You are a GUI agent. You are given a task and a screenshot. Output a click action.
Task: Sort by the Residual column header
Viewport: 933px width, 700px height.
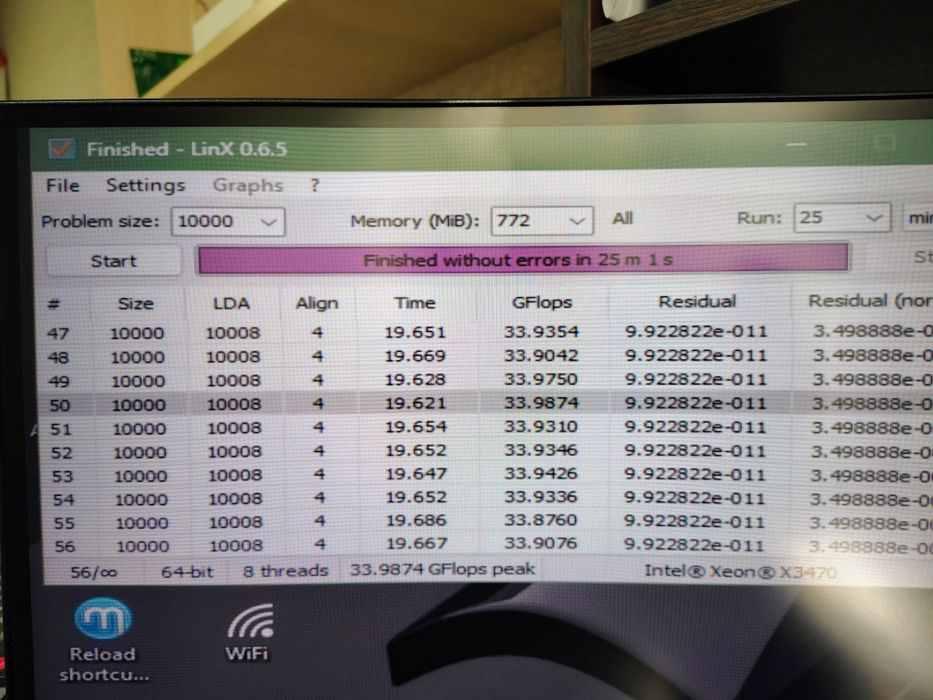697,301
